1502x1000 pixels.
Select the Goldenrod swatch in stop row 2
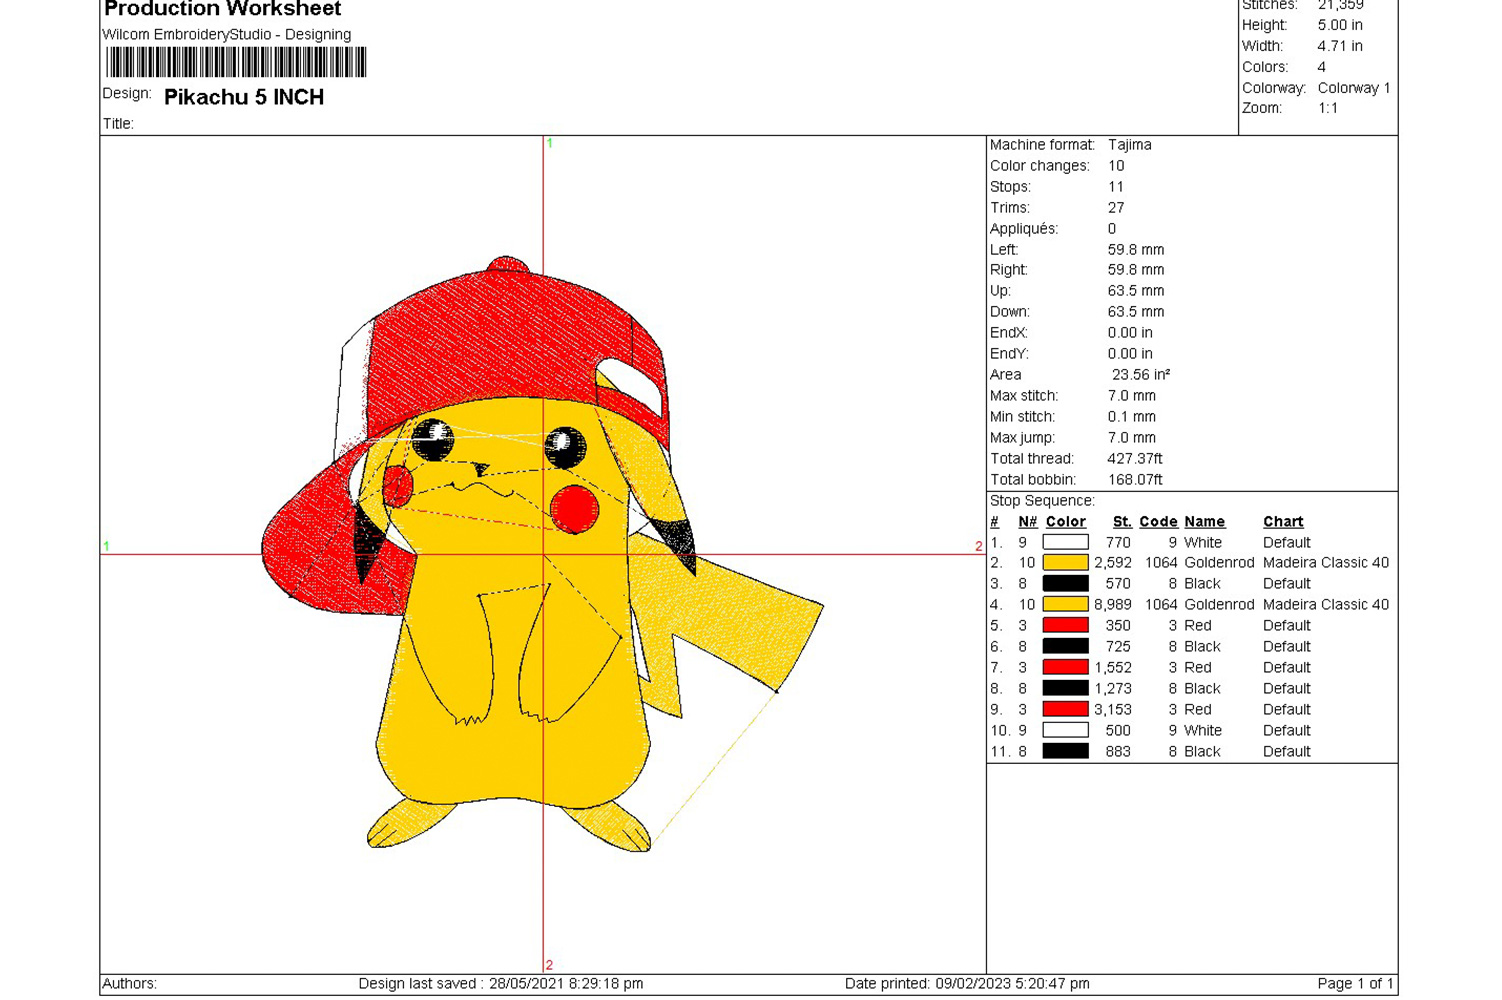[1065, 563]
